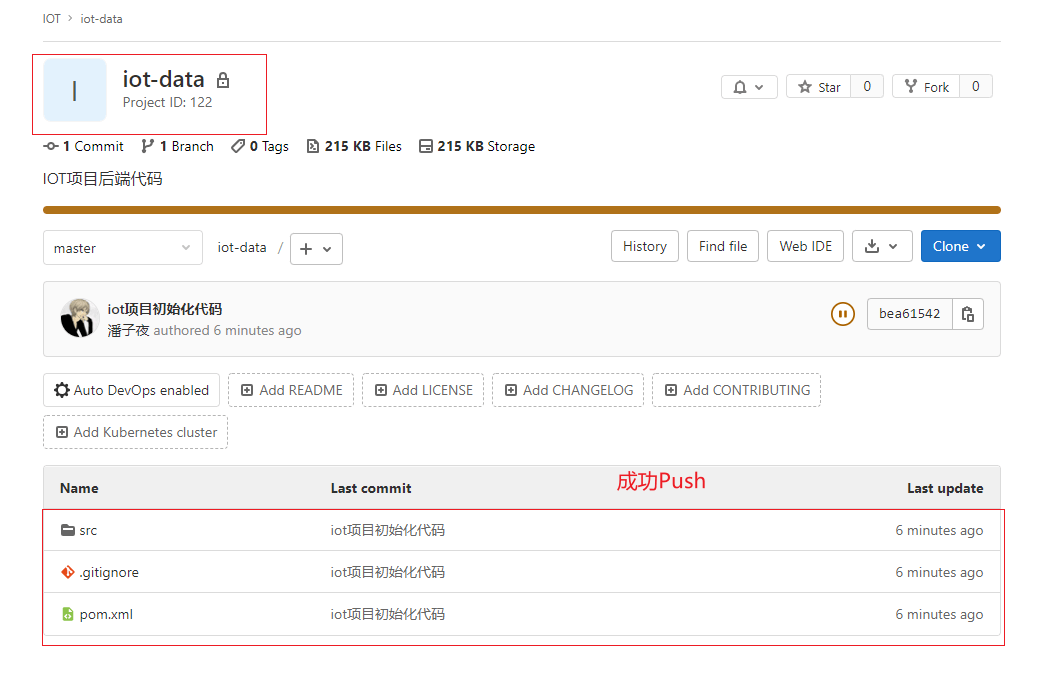Viewport: 1055px width, 683px height.
Task: Open Auto DevOps enabled settings
Action: 132,390
